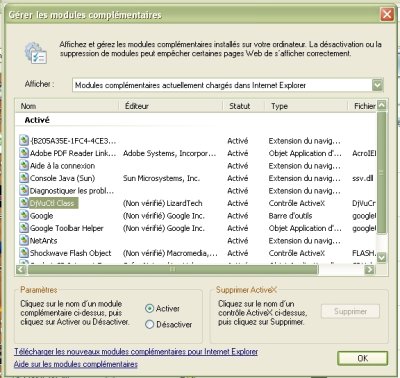This screenshot has height=378, width=400.
Task: Click the Supprimer button
Action: 350,311
